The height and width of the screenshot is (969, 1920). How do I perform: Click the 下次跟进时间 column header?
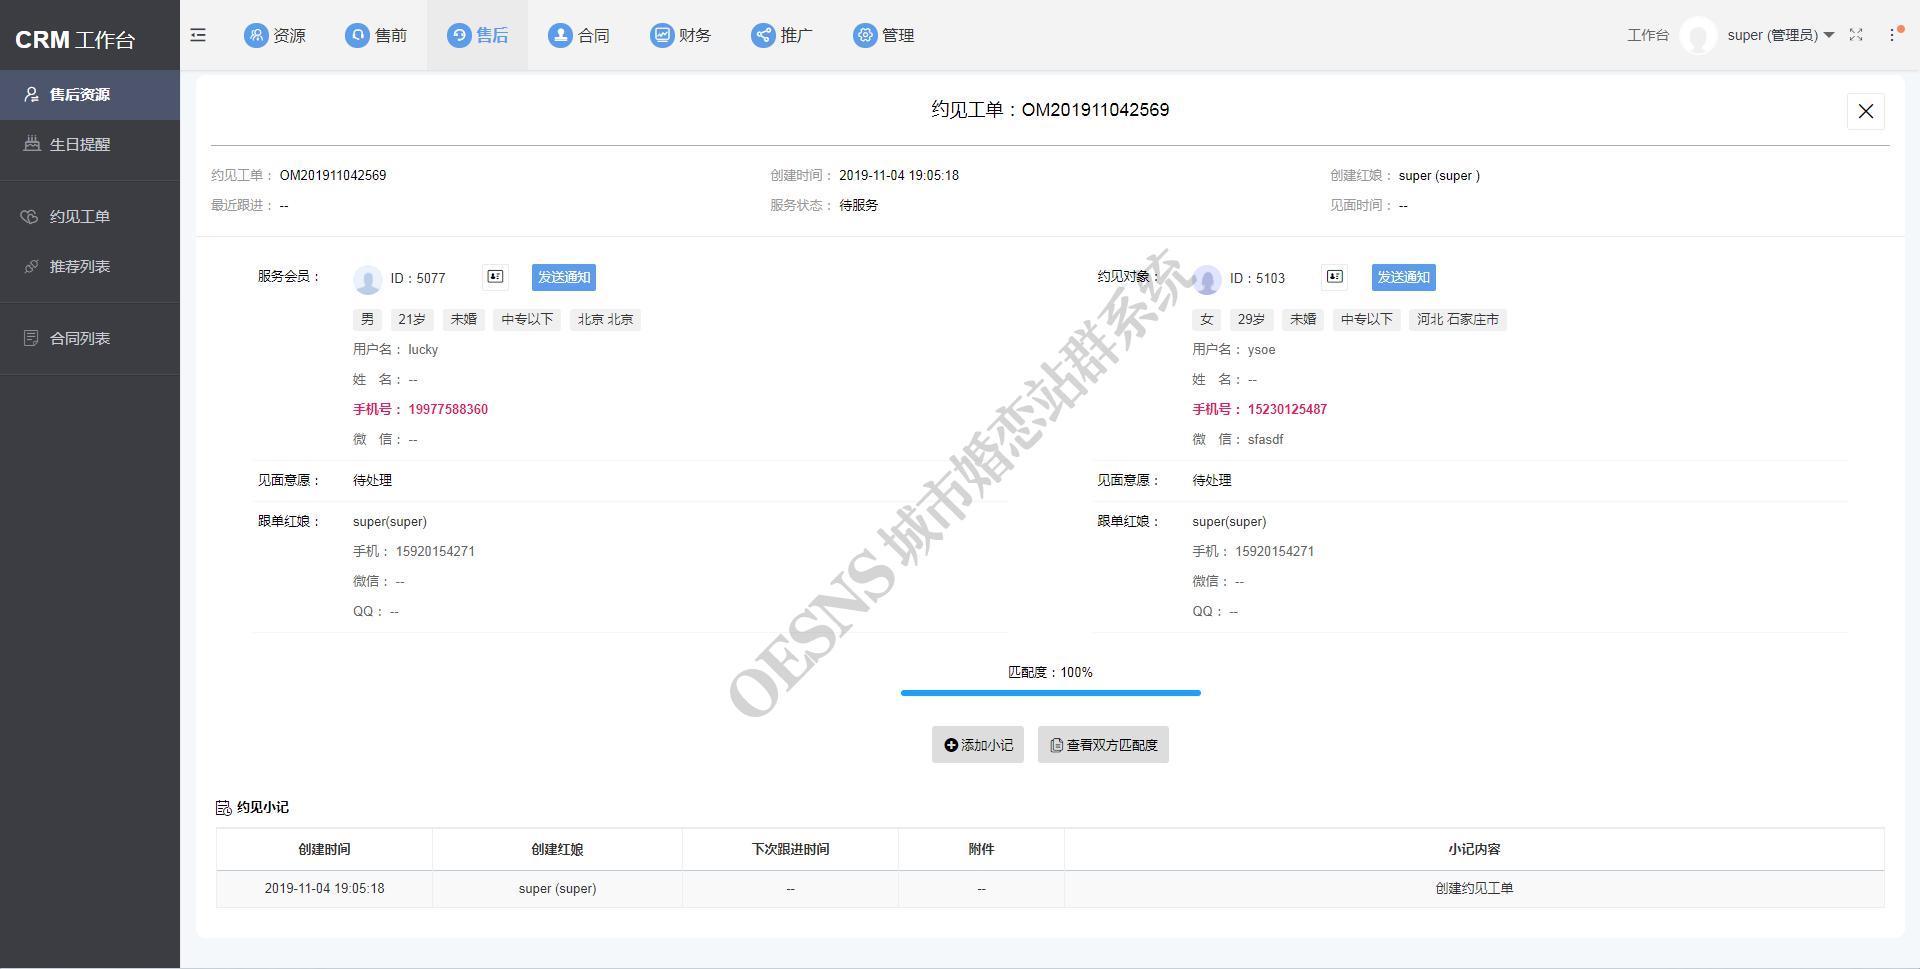[x=790, y=849]
